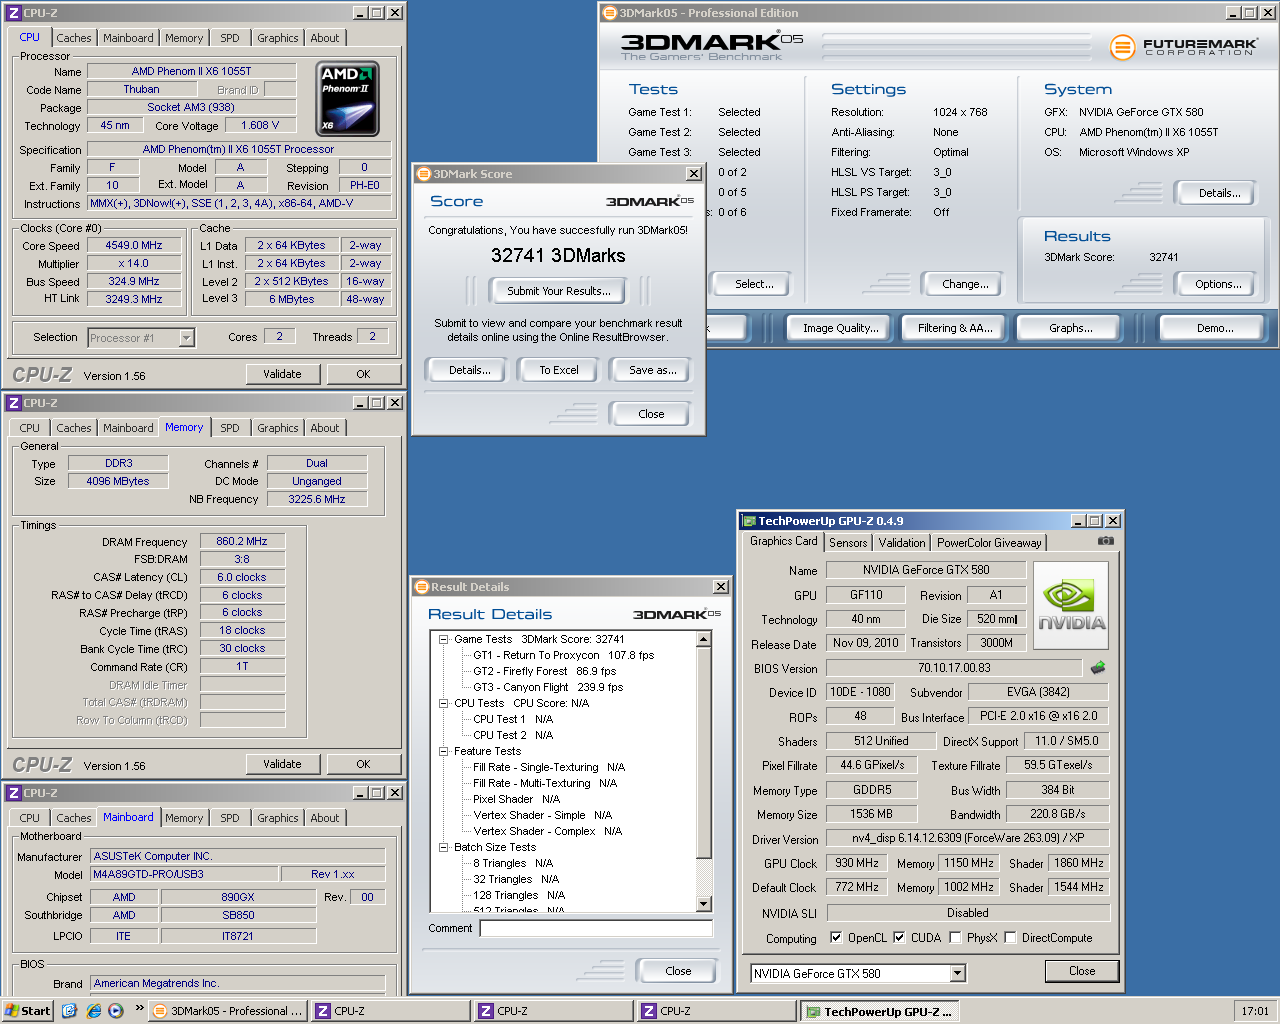Viewport: 1280px width, 1024px height.
Task: Click Submit Your Results button
Action: click(x=558, y=291)
